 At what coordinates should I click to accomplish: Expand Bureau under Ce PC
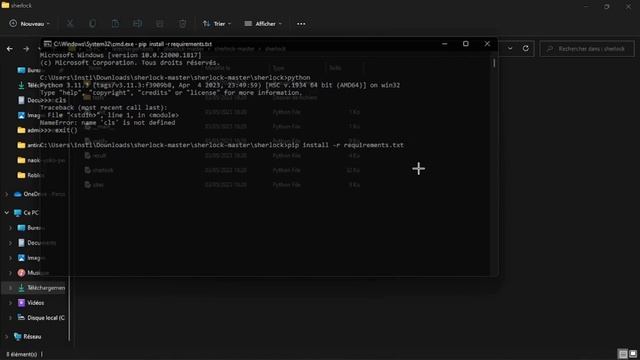pos(11,228)
